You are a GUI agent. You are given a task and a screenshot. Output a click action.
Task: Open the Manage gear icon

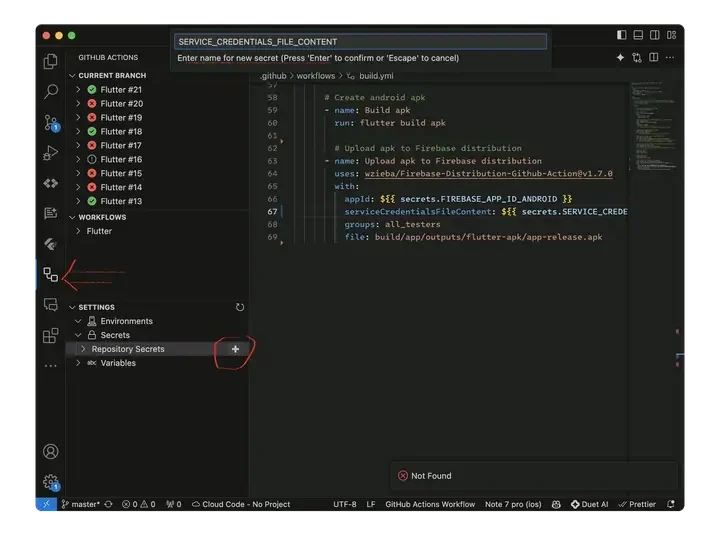(x=51, y=482)
